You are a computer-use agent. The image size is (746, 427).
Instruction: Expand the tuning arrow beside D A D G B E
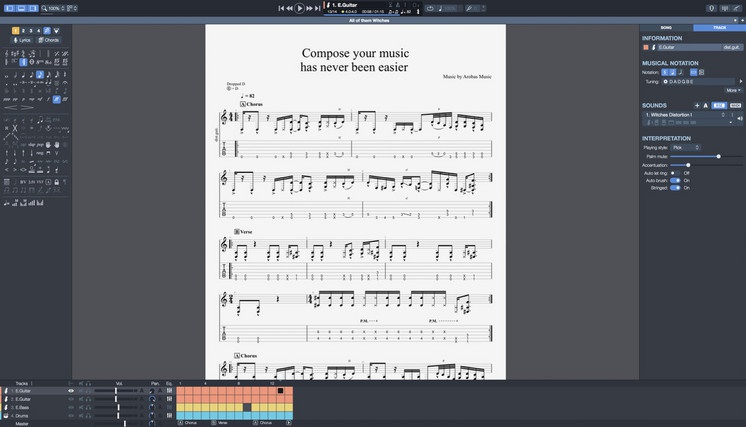click(x=740, y=81)
